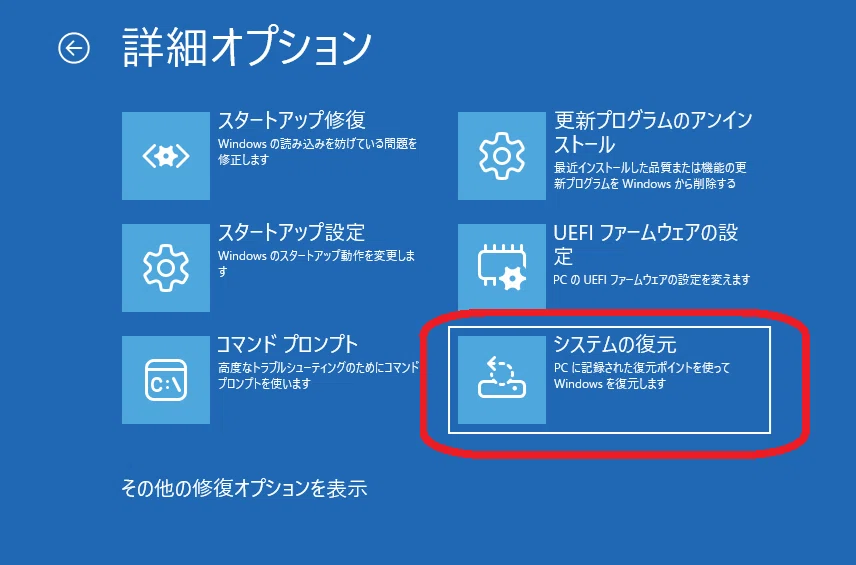The image size is (856, 565).
Task: Open the コマンド プロンプト C:\ icon
Action: [166, 380]
